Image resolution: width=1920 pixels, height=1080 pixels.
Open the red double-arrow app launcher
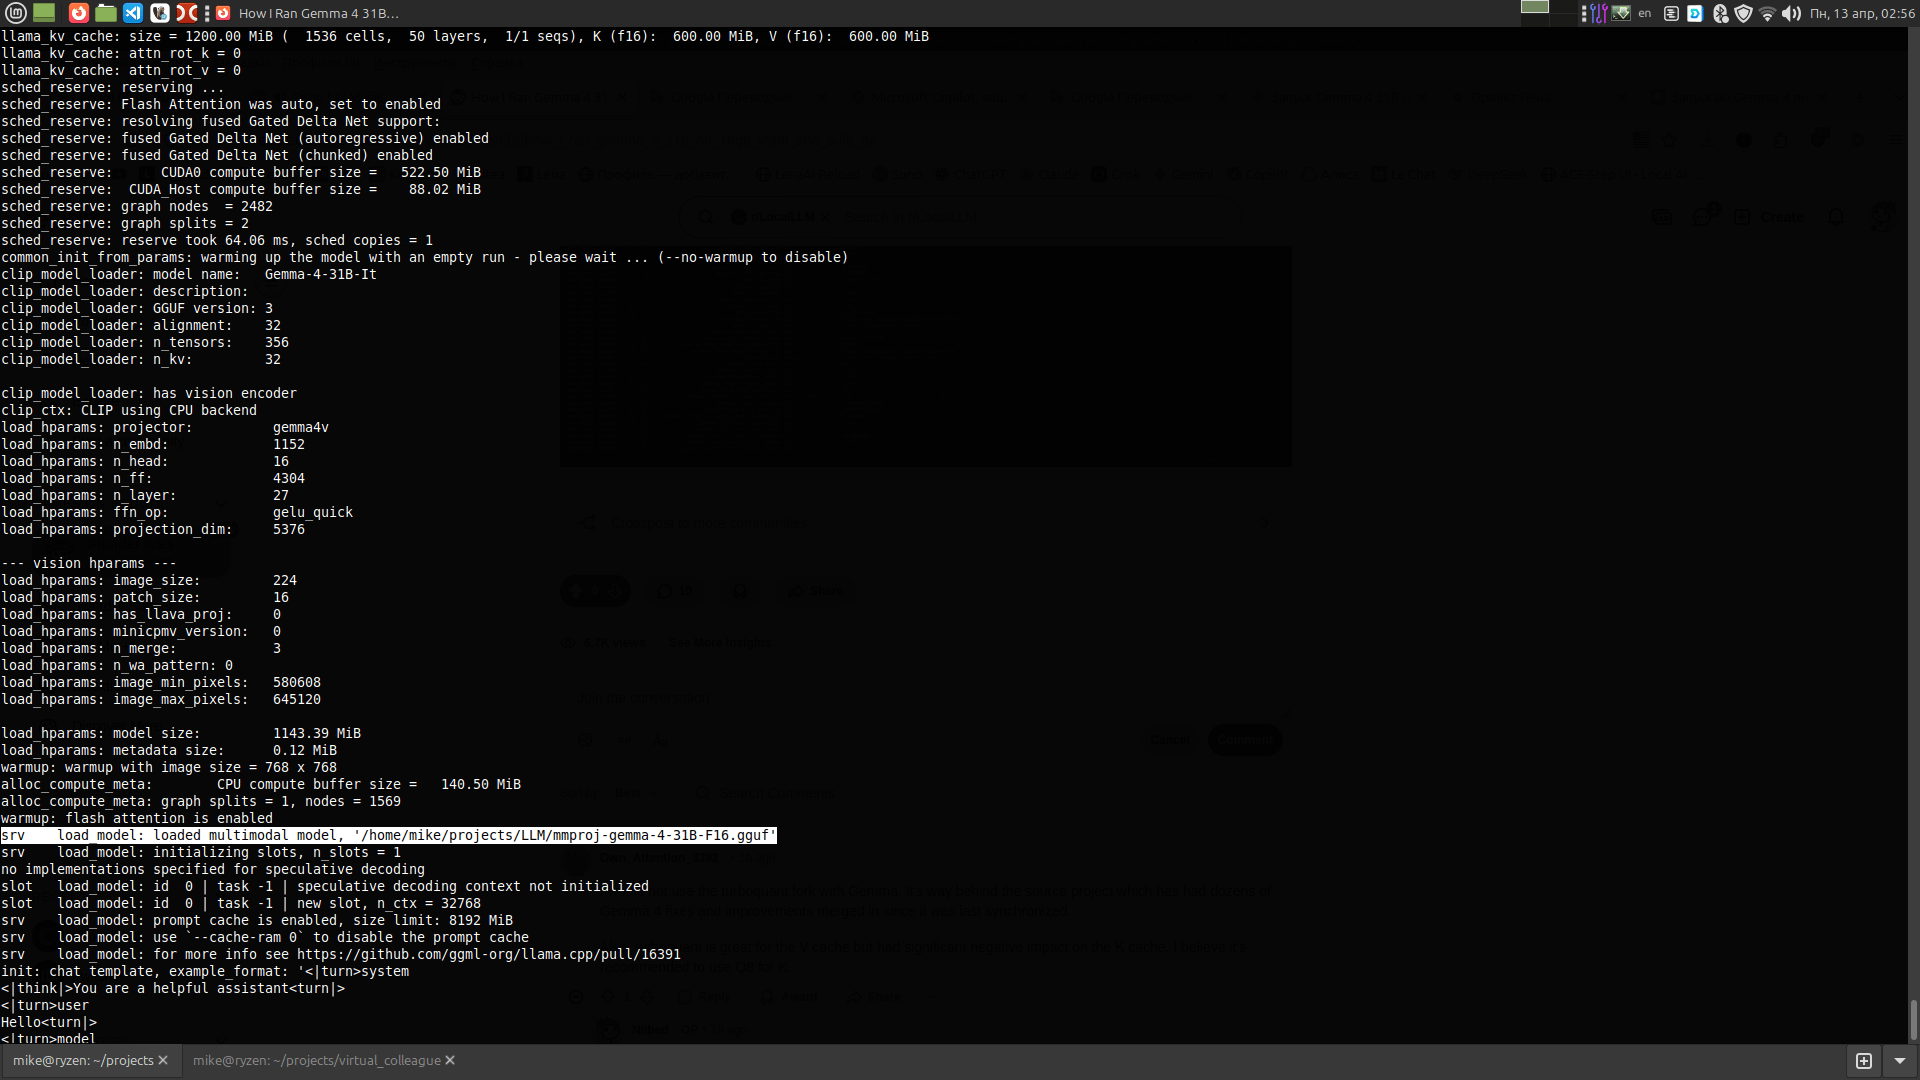[x=187, y=13]
